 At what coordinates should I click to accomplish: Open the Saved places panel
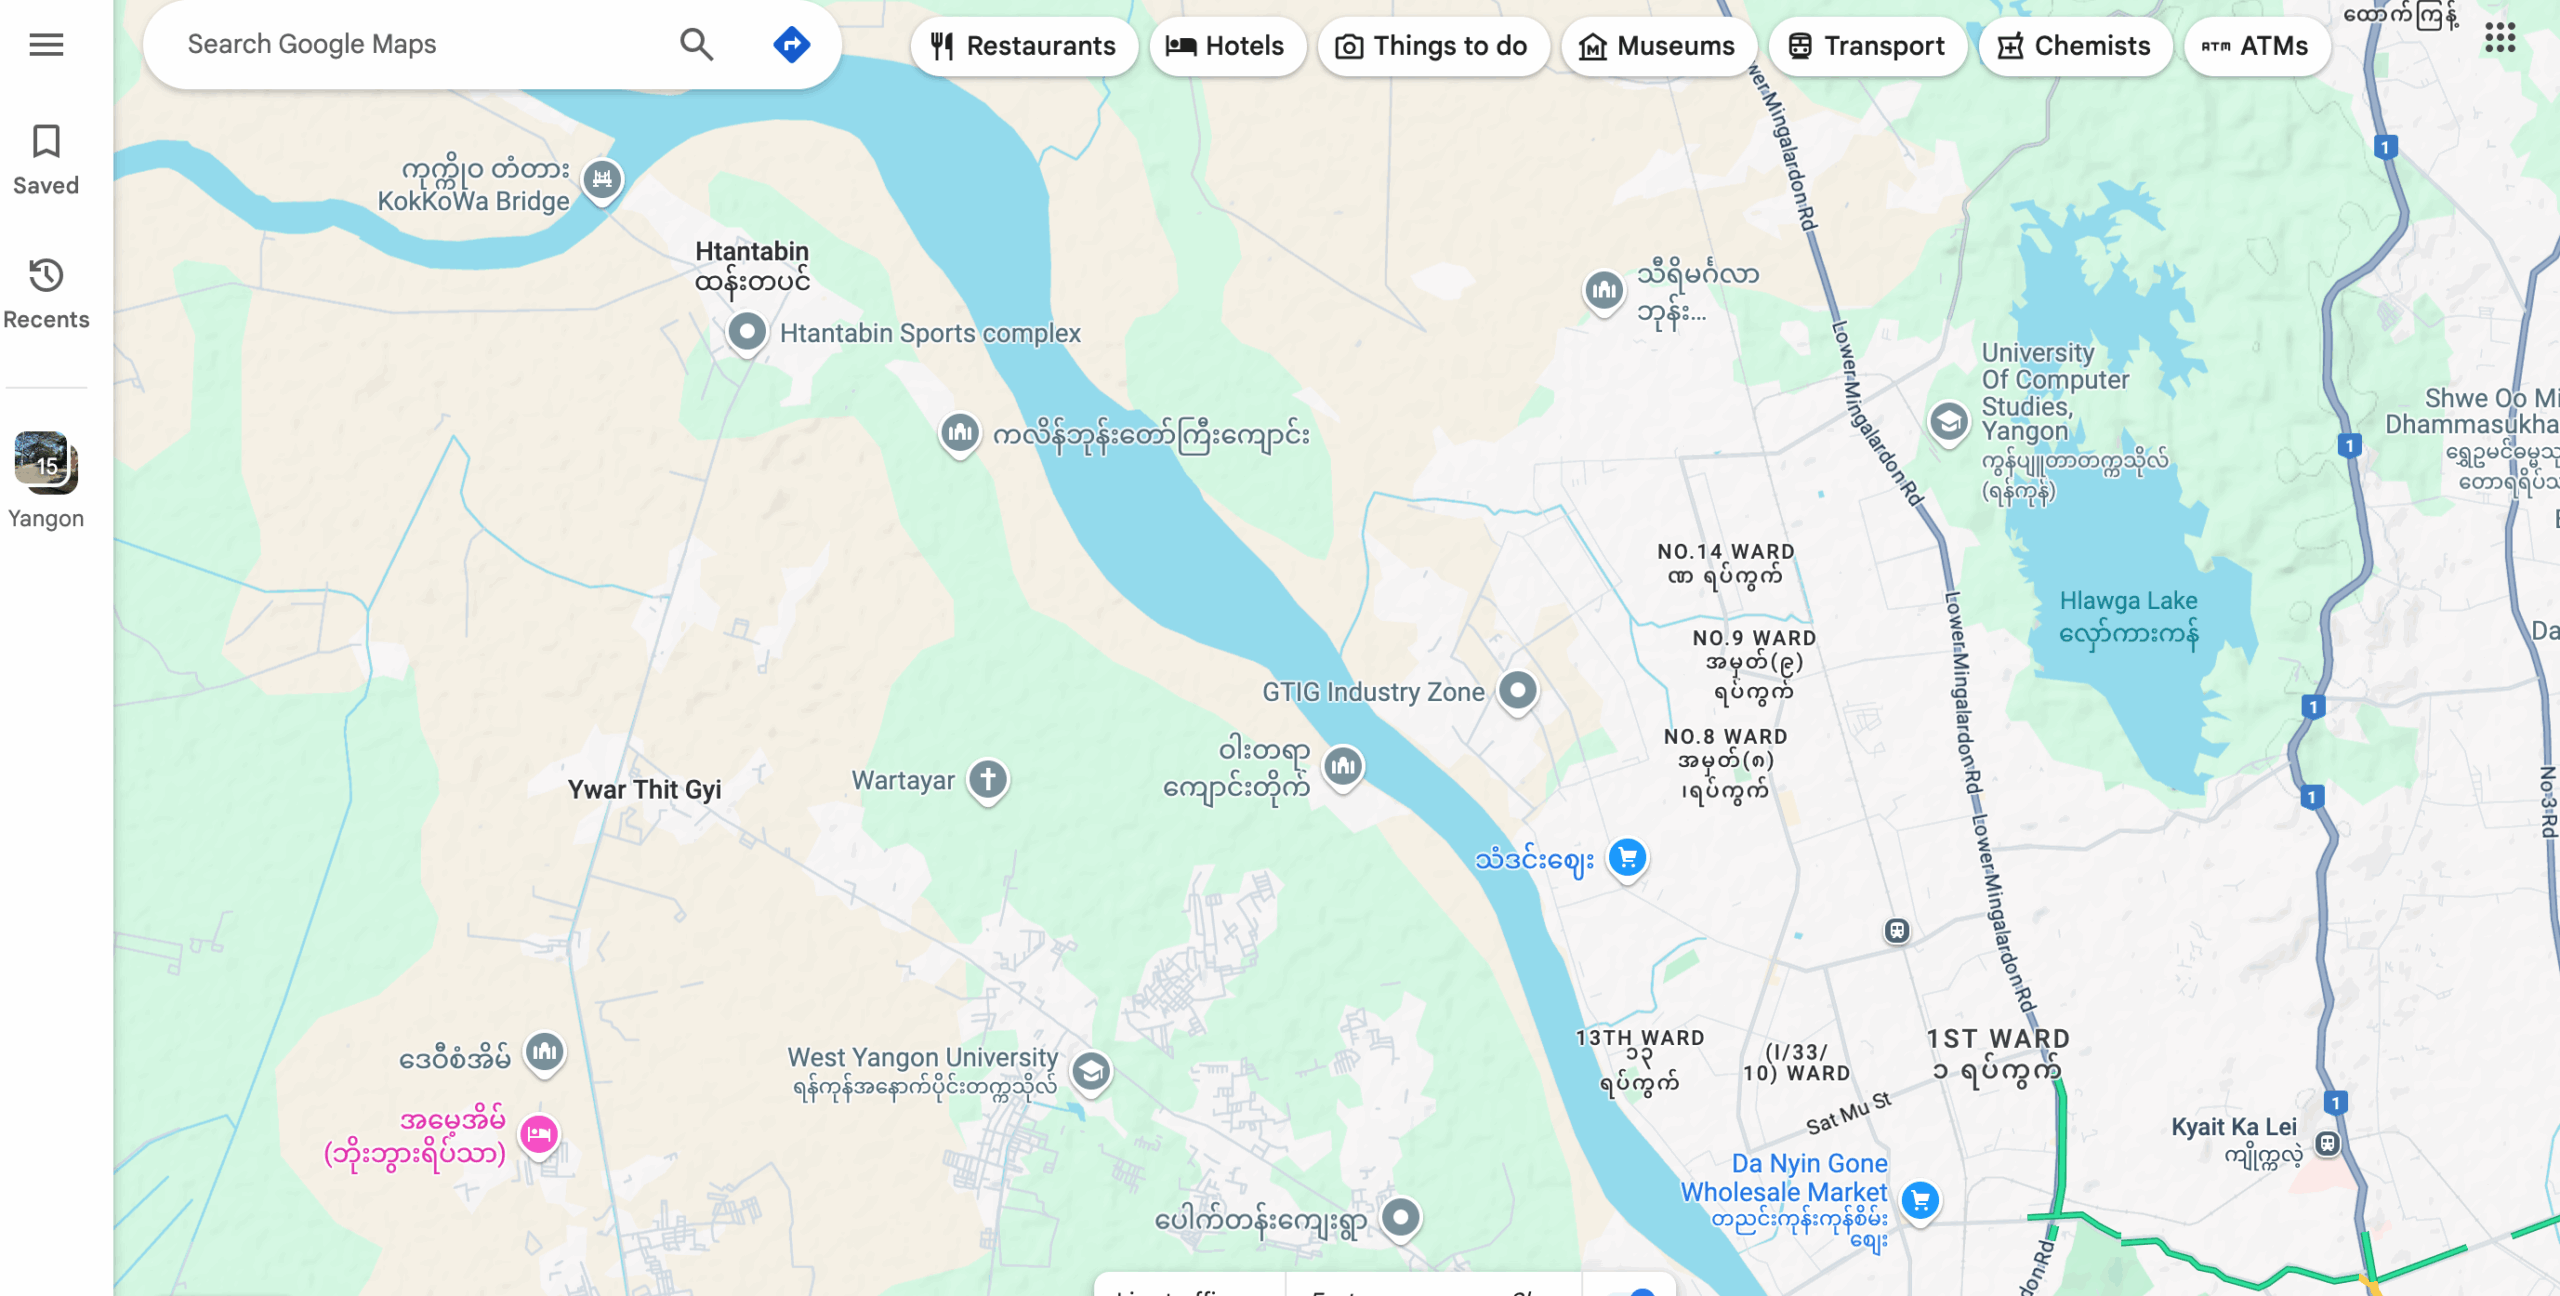pyautogui.click(x=46, y=160)
